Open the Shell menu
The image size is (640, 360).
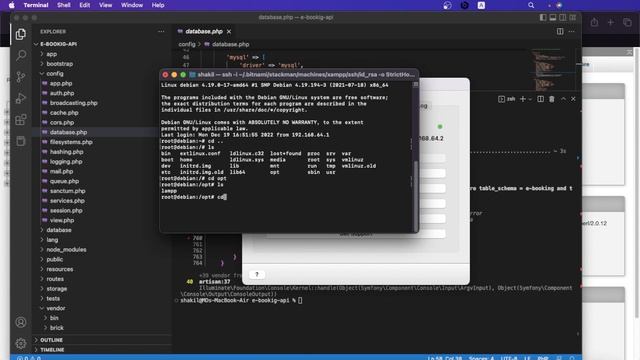coord(64,5)
